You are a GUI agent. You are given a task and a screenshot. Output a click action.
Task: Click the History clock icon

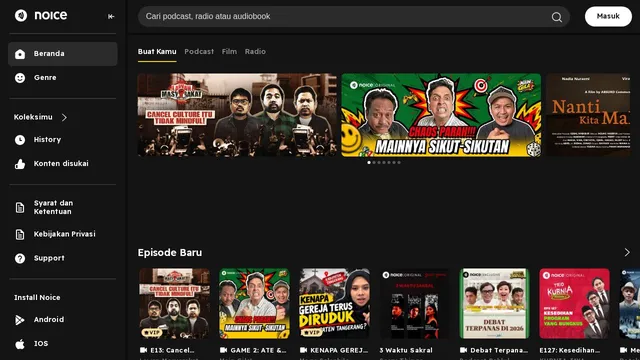pos(20,140)
